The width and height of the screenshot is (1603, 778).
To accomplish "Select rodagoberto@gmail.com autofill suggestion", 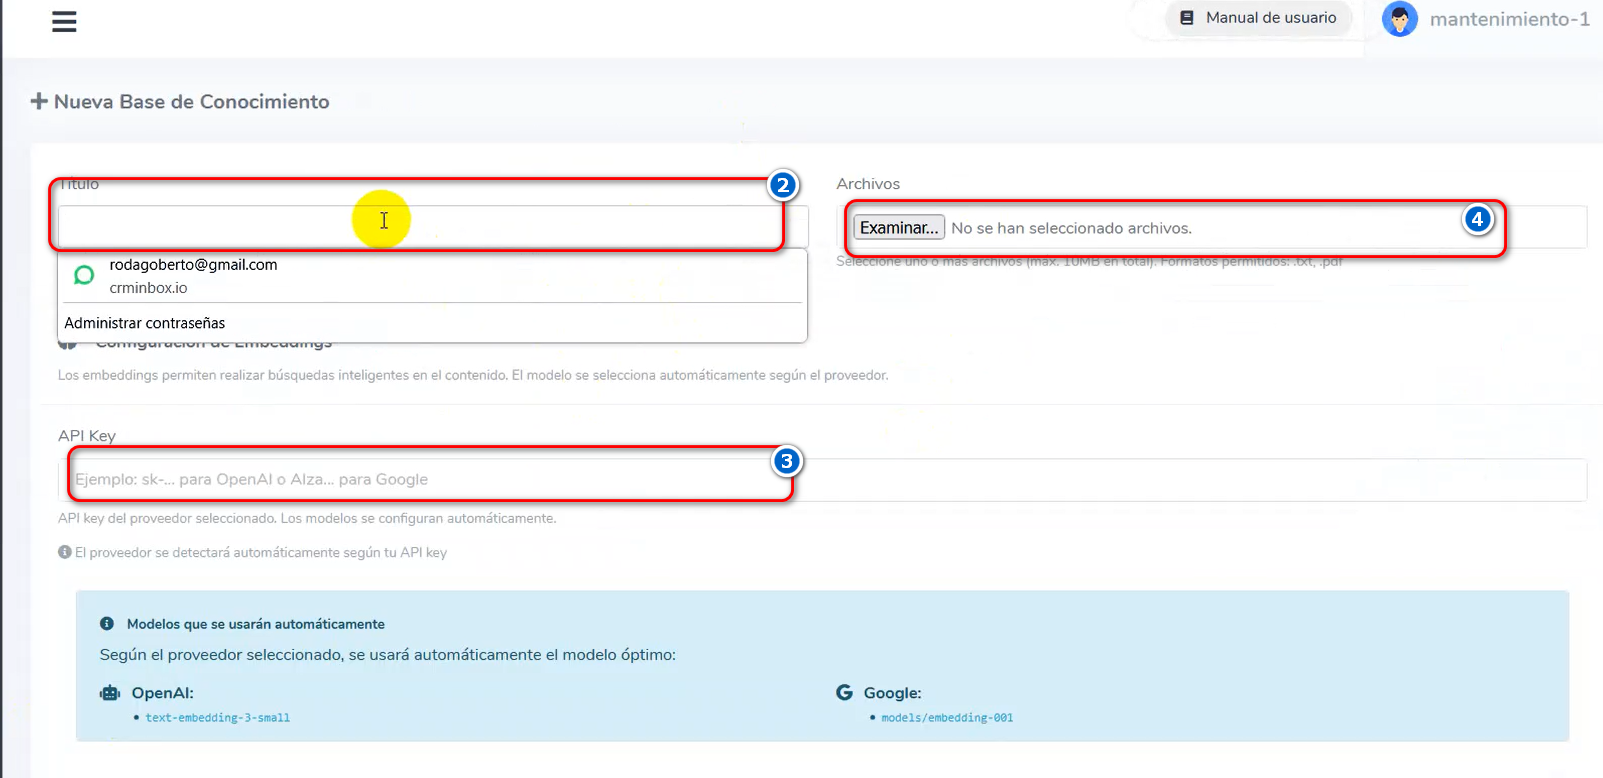I will [193, 265].
